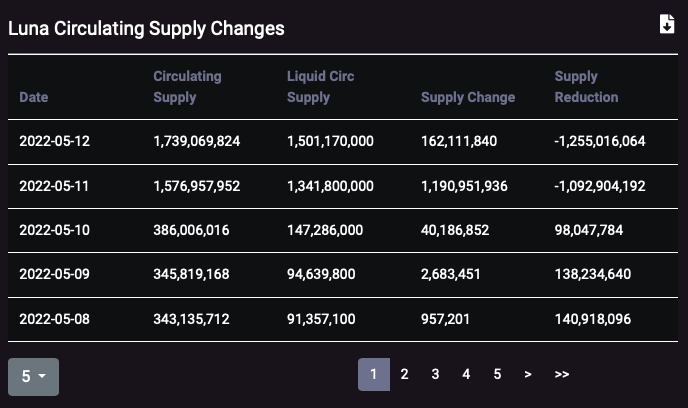Image resolution: width=688 pixels, height=408 pixels.
Task: Go to page 3 of results
Action: (x=435, y=374)
